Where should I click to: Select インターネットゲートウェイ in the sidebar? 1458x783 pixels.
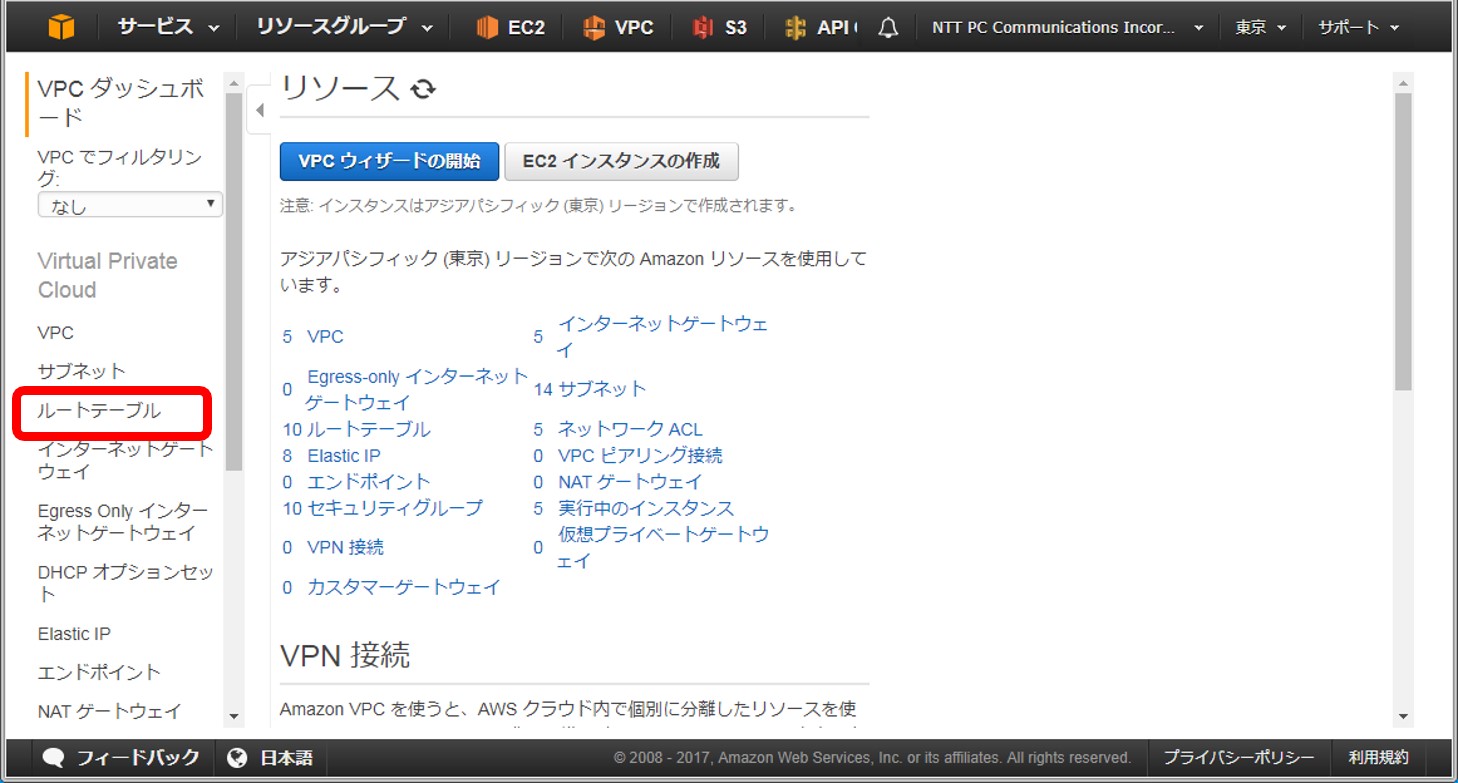(126, 460)
